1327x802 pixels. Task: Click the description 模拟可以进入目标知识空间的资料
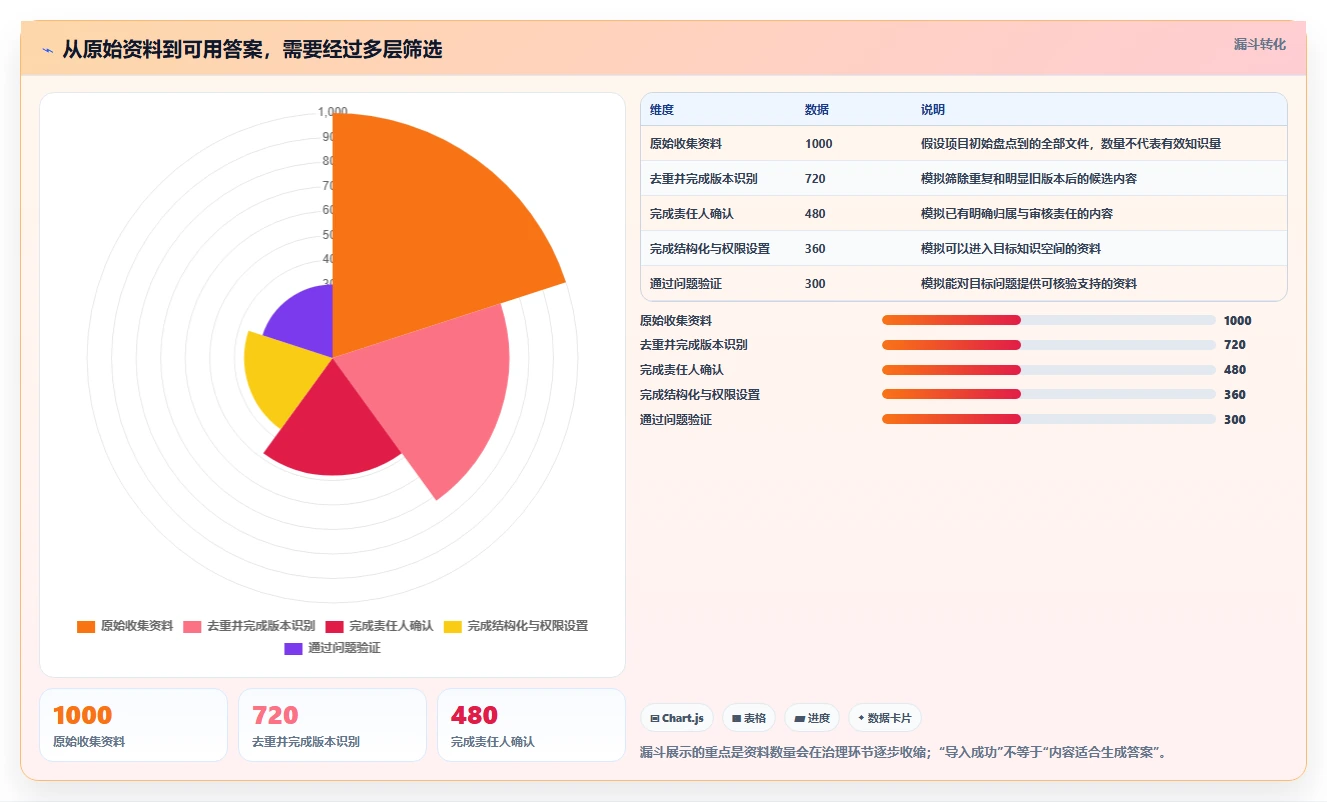(1011, 249)
